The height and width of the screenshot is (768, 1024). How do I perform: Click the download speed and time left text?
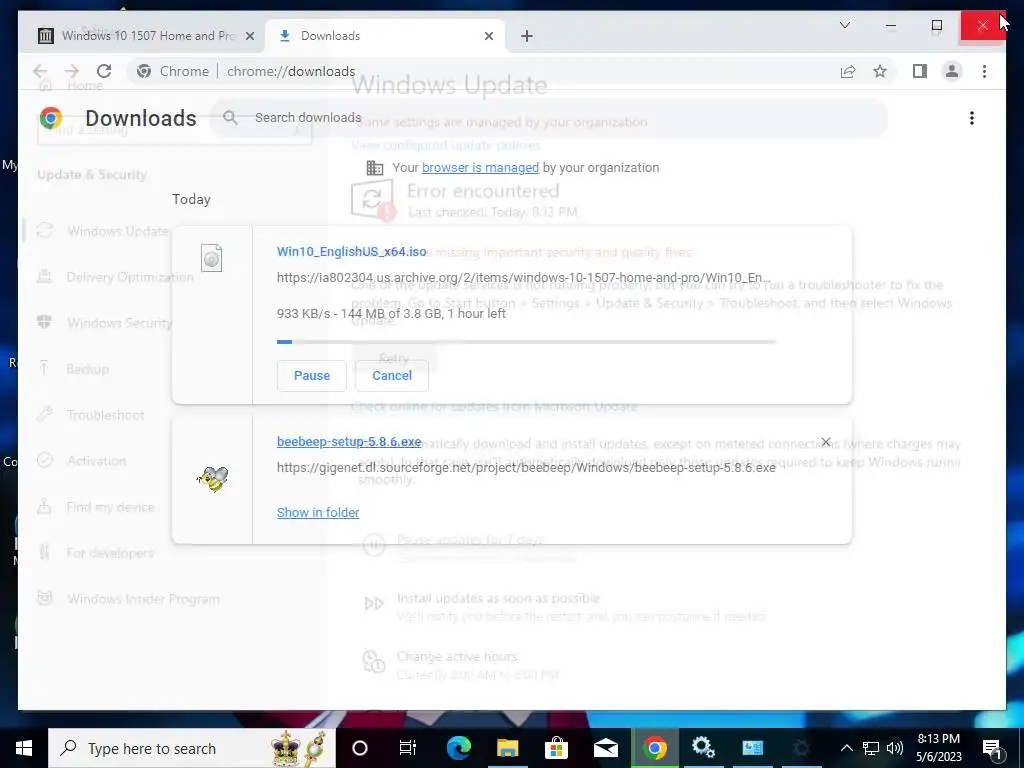(391, 313)
